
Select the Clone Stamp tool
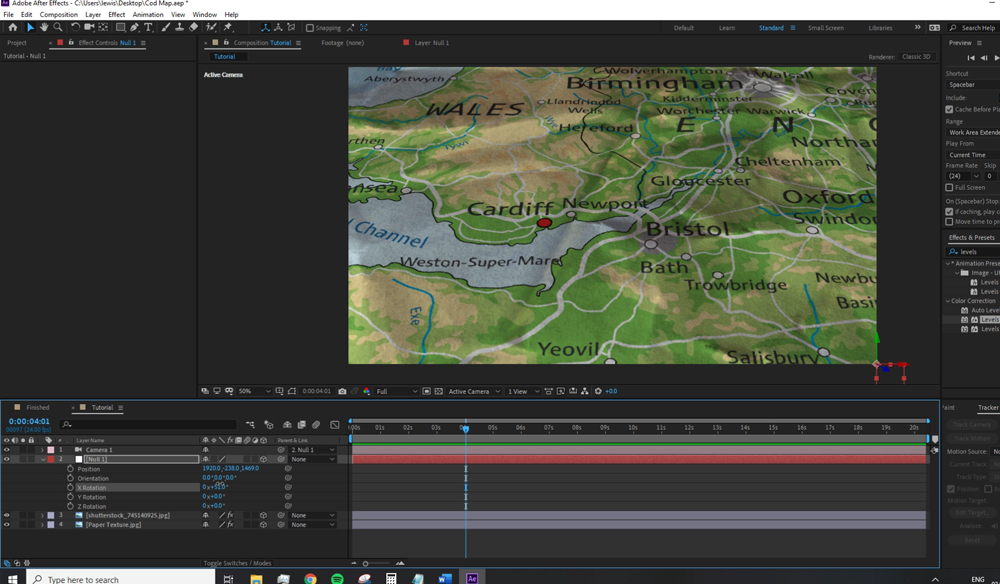coord(180,27)
